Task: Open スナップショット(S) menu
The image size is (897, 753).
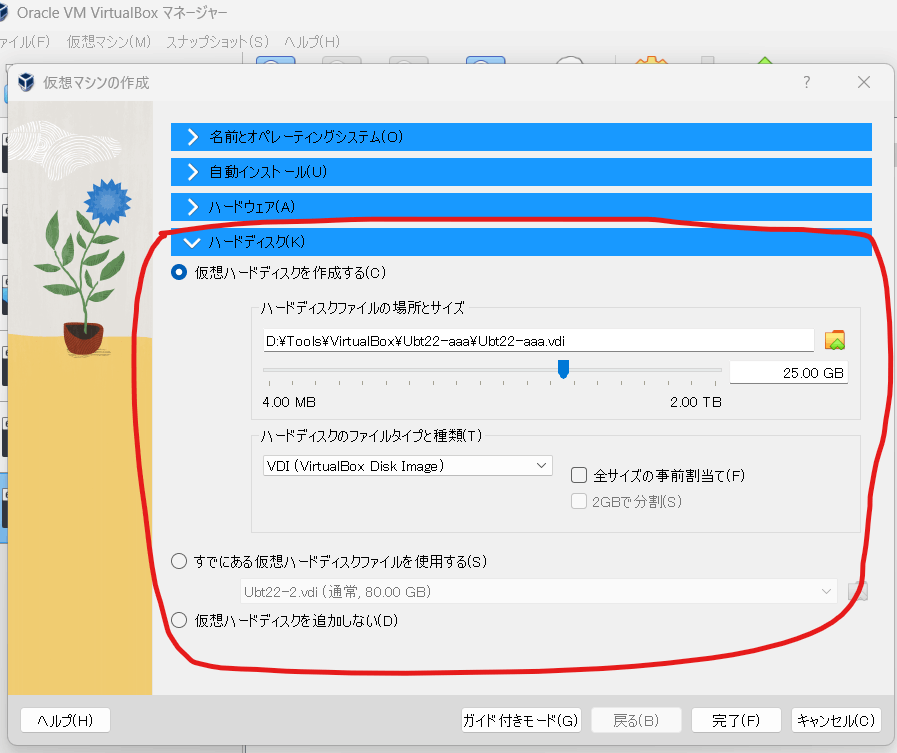Action: tap(217, 42)
